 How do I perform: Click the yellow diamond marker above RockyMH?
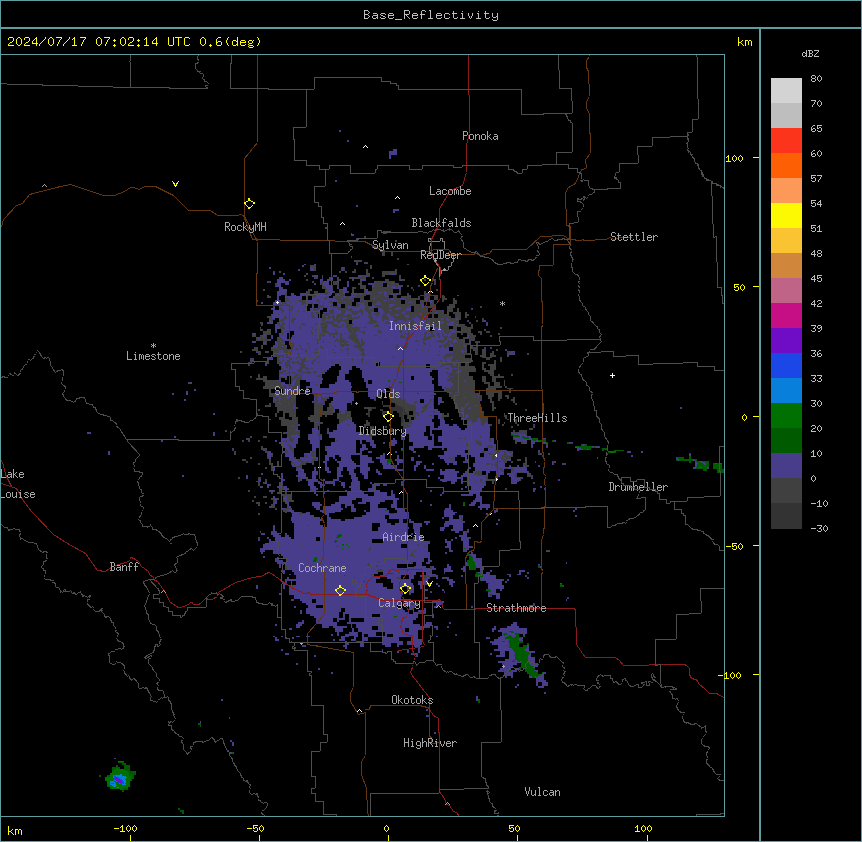tap(249, 204)
